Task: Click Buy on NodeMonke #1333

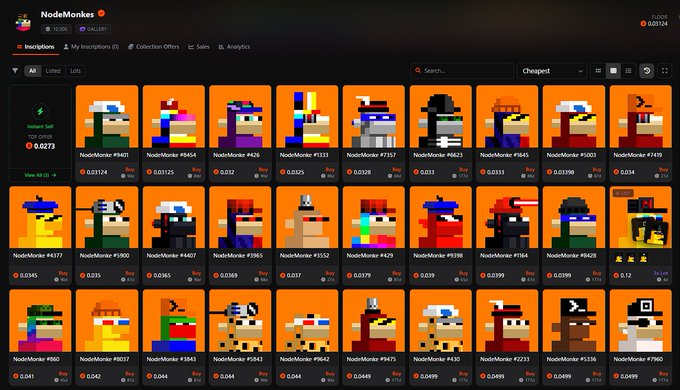Action: [x=330, y=170]
